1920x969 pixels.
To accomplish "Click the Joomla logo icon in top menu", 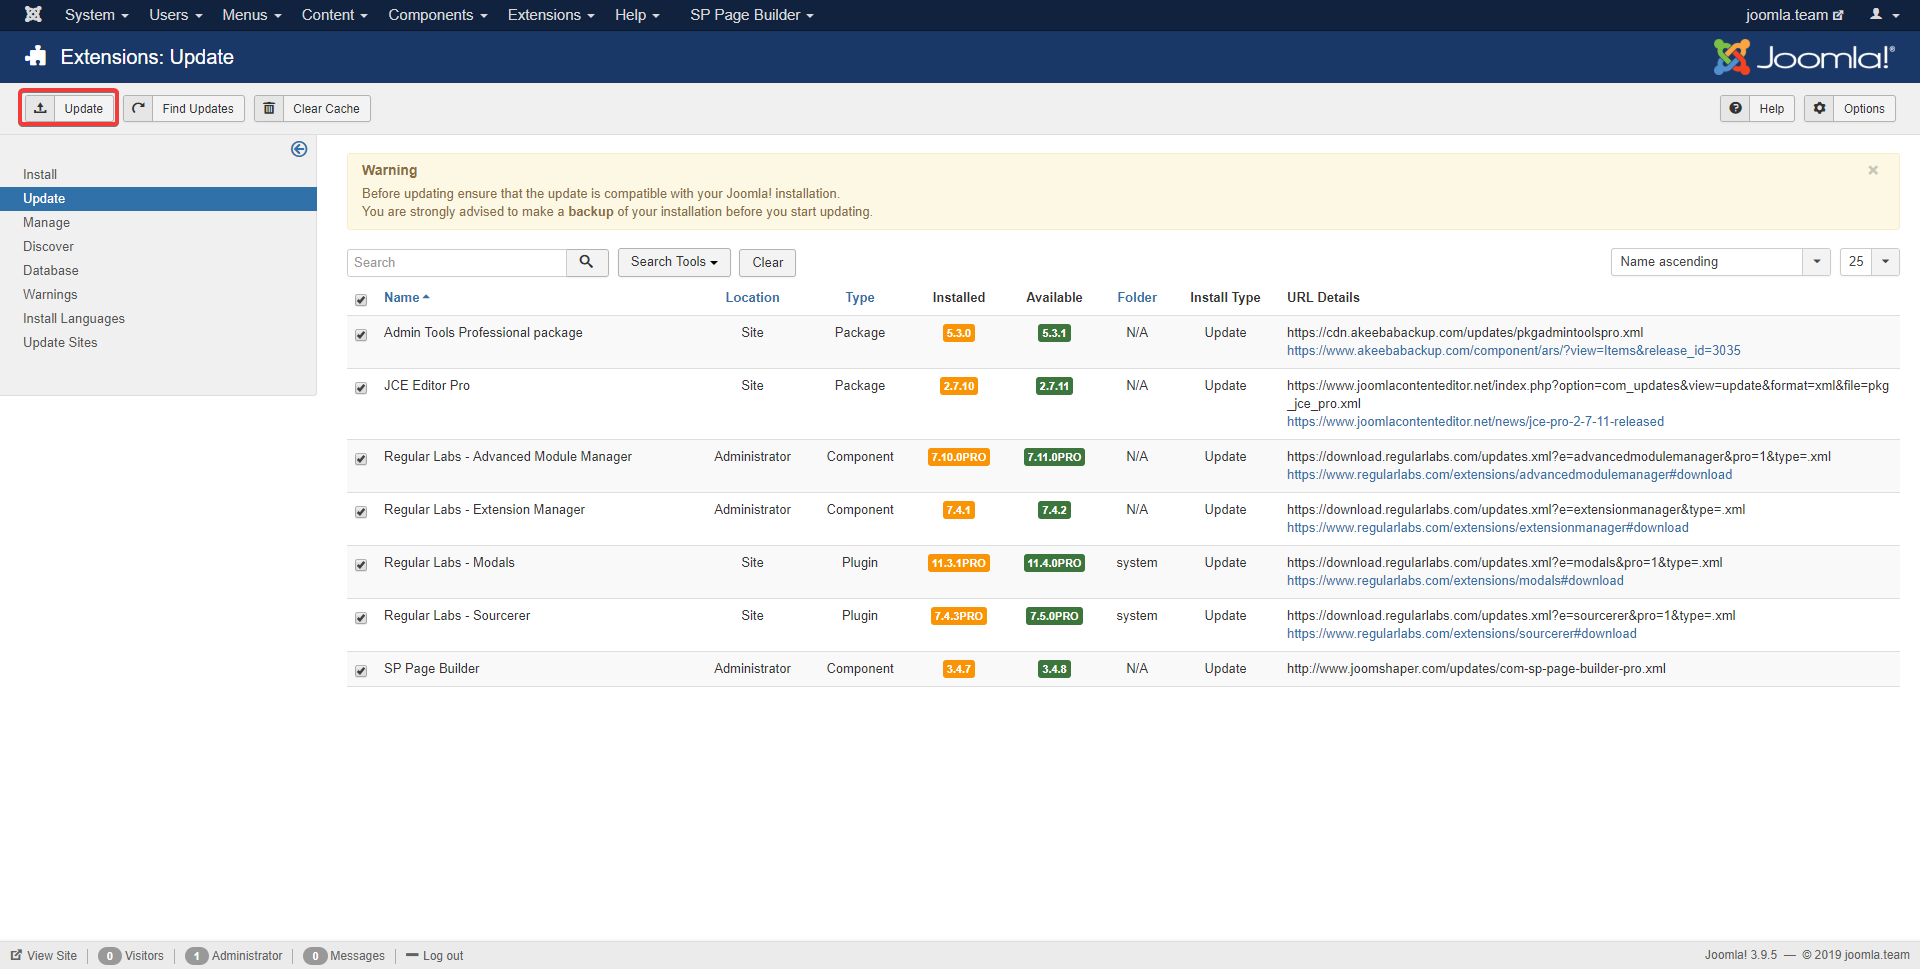I will [x=33, y=15].
